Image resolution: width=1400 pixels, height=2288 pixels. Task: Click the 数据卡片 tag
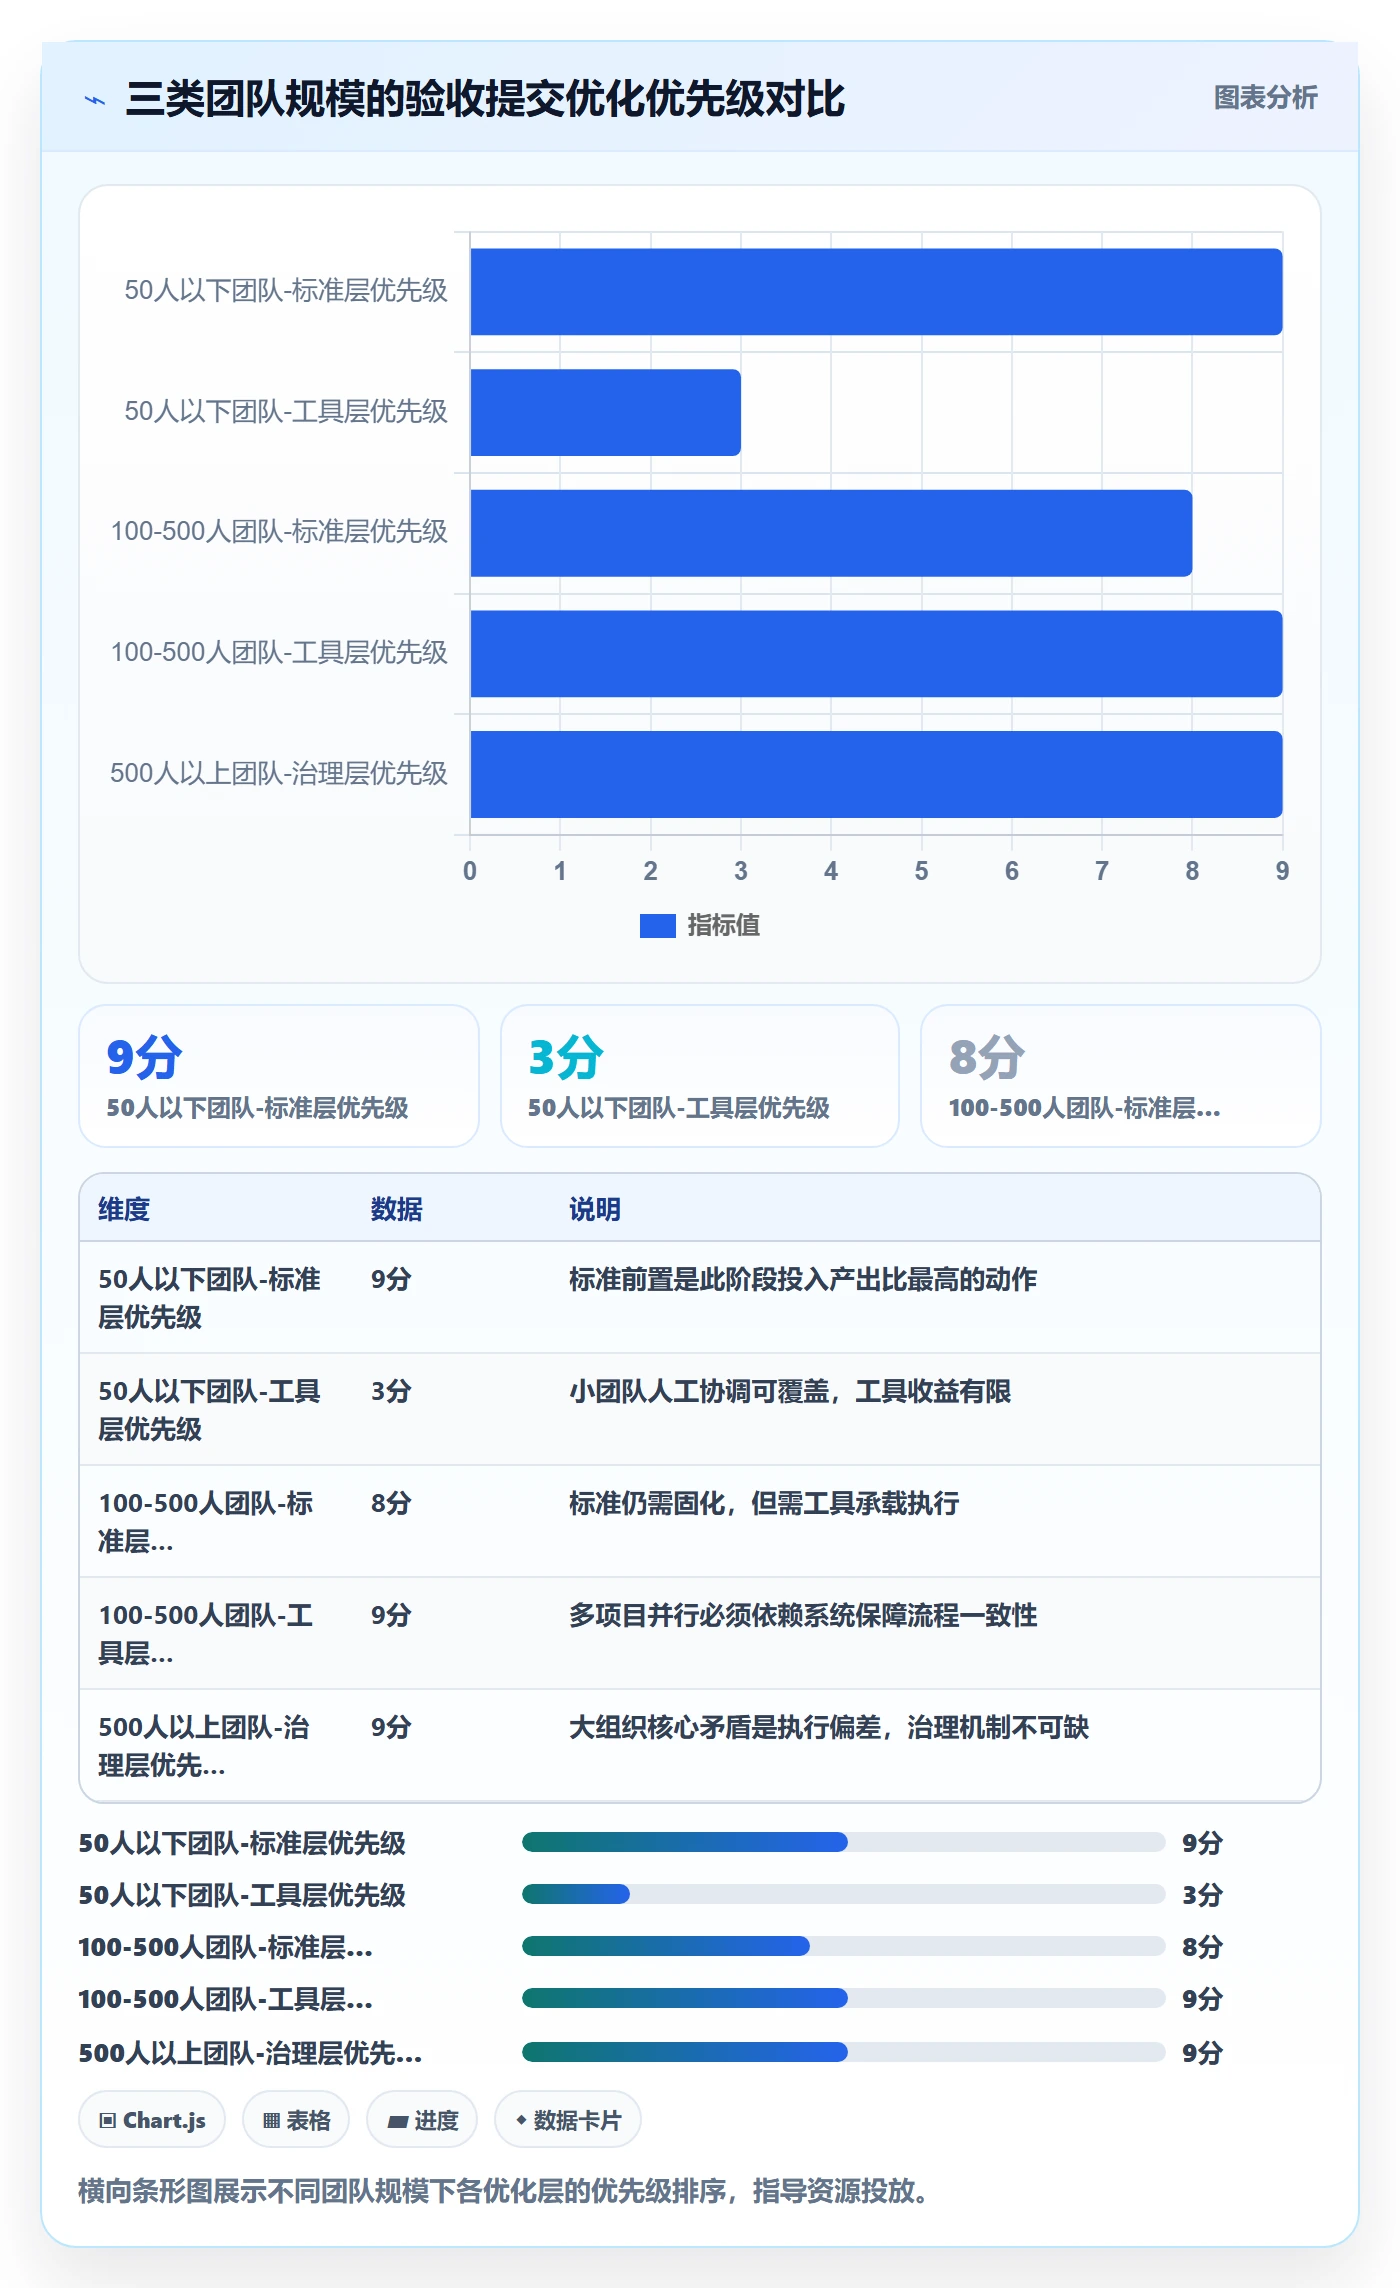568,2120
